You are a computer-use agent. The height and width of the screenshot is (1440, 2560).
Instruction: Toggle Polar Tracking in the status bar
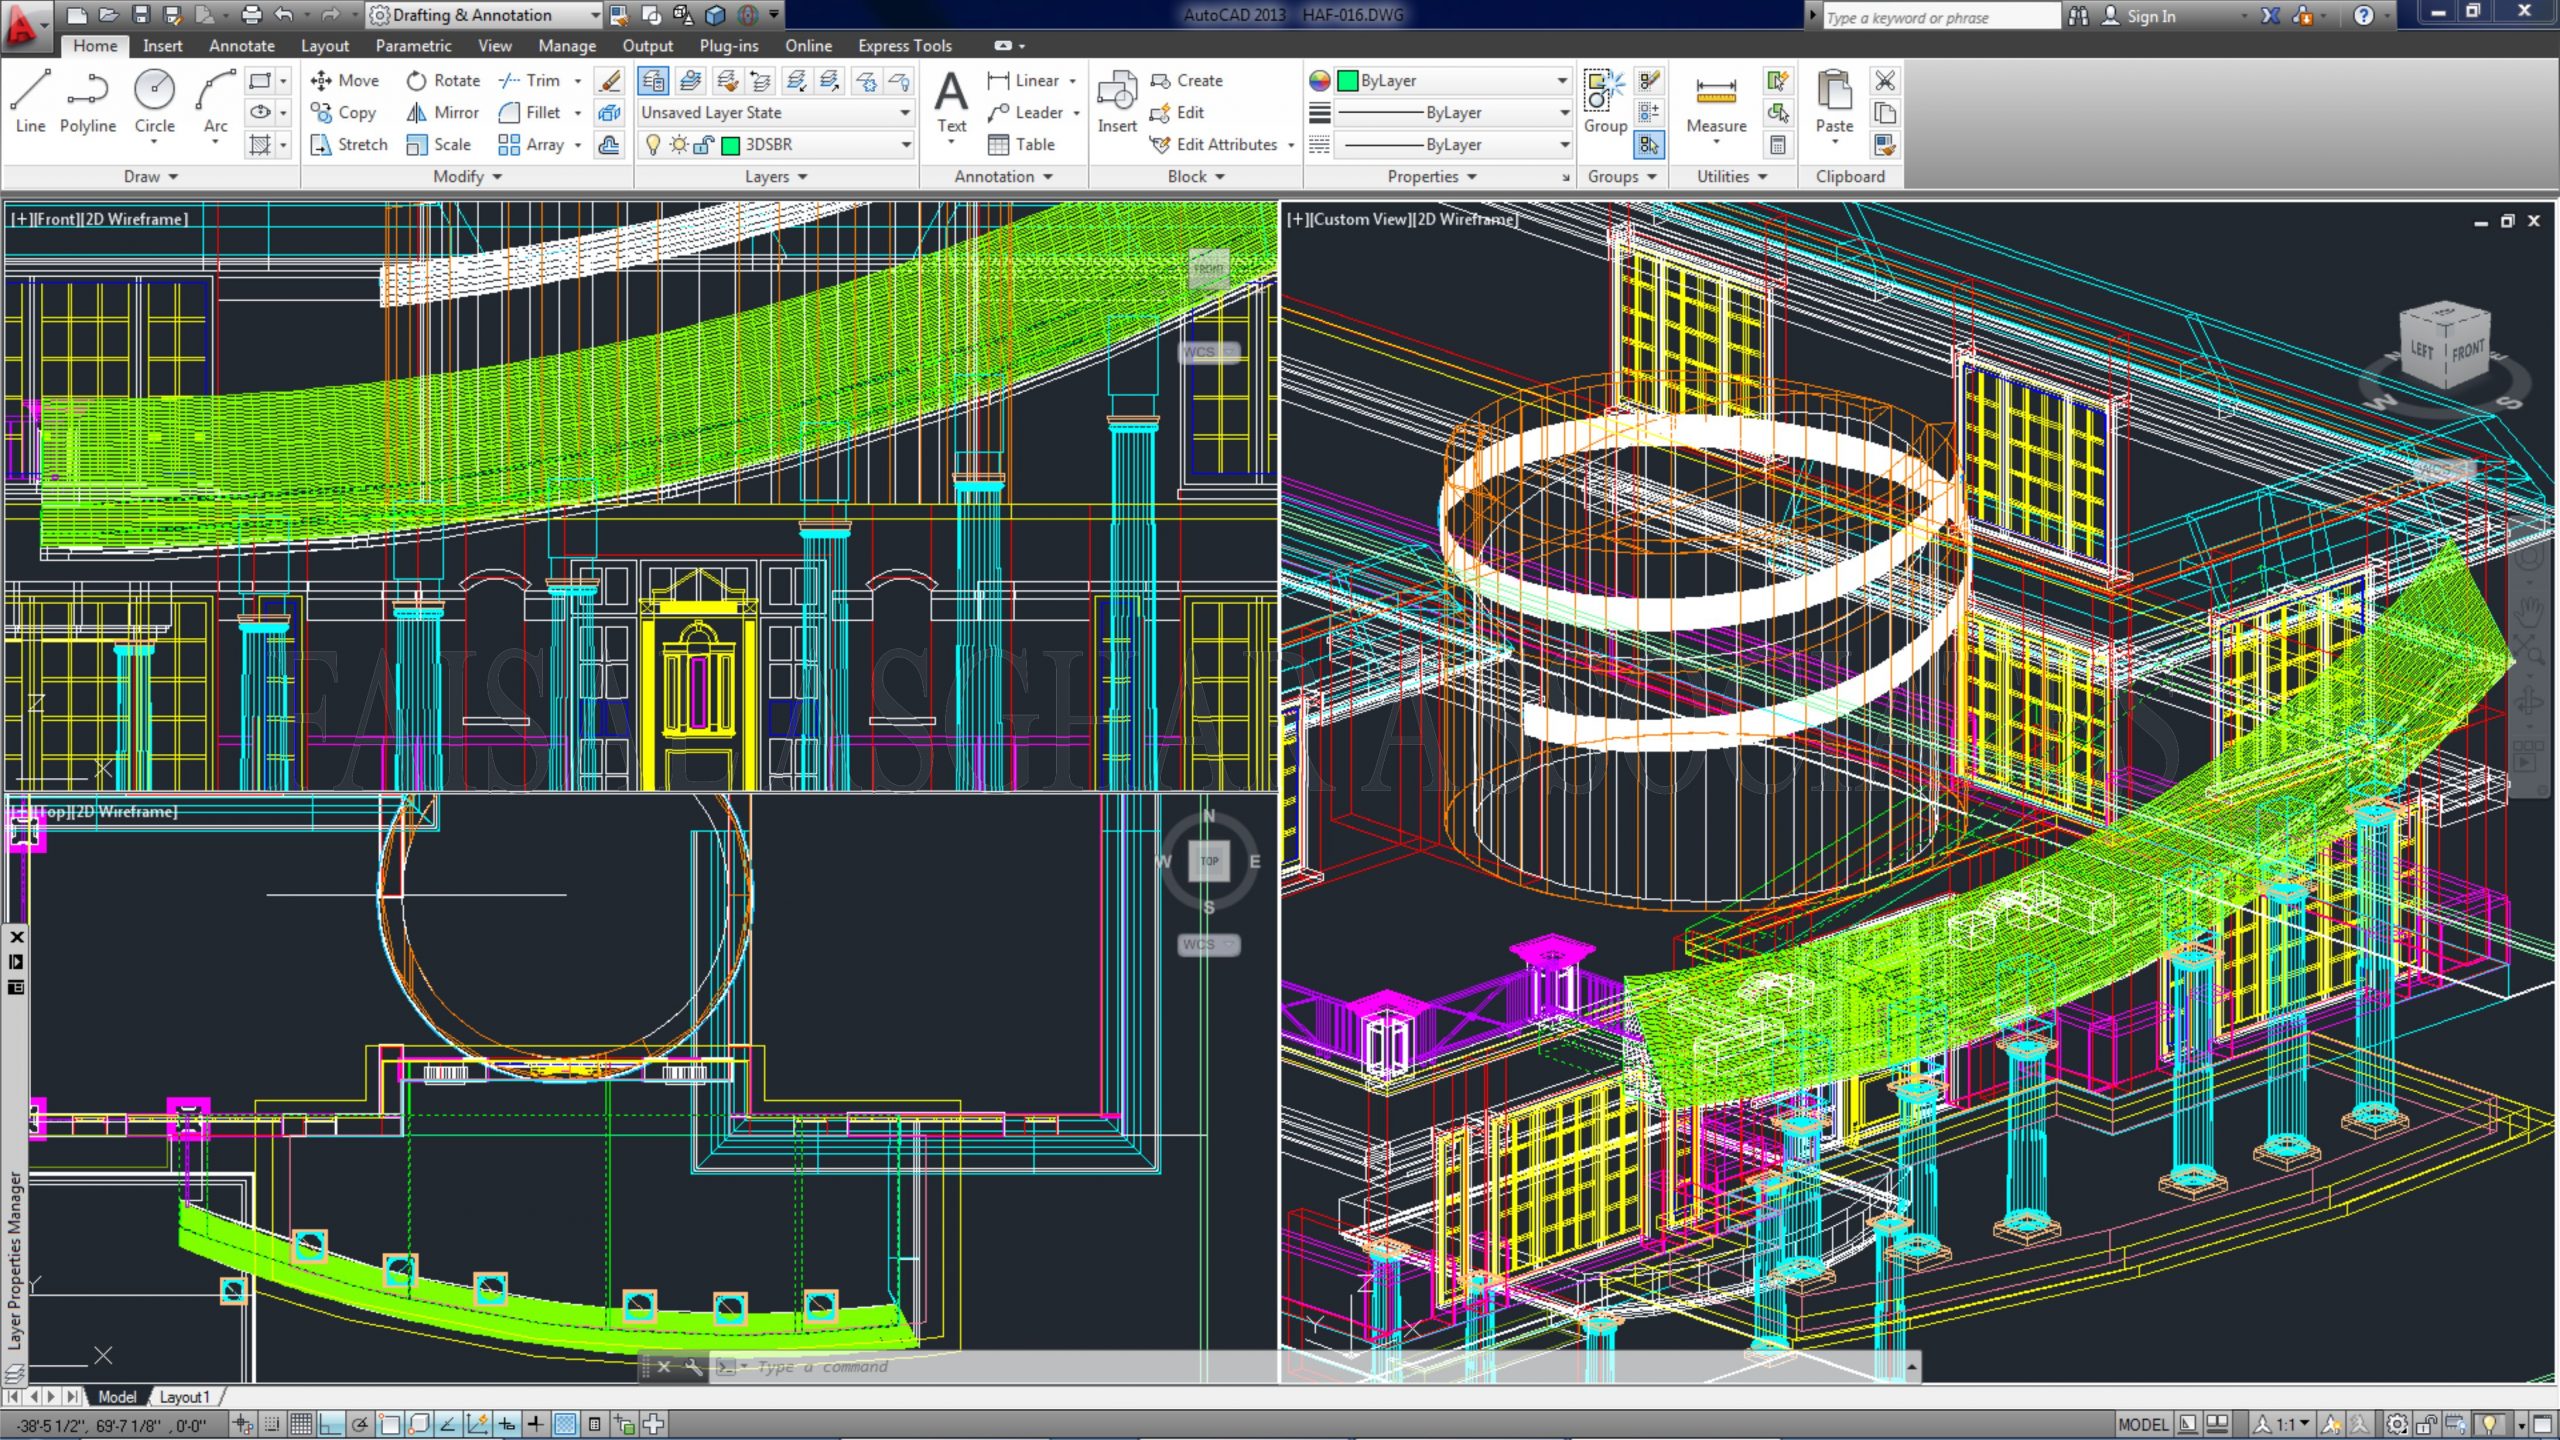pyautogui.click(x=360, y=1424)
